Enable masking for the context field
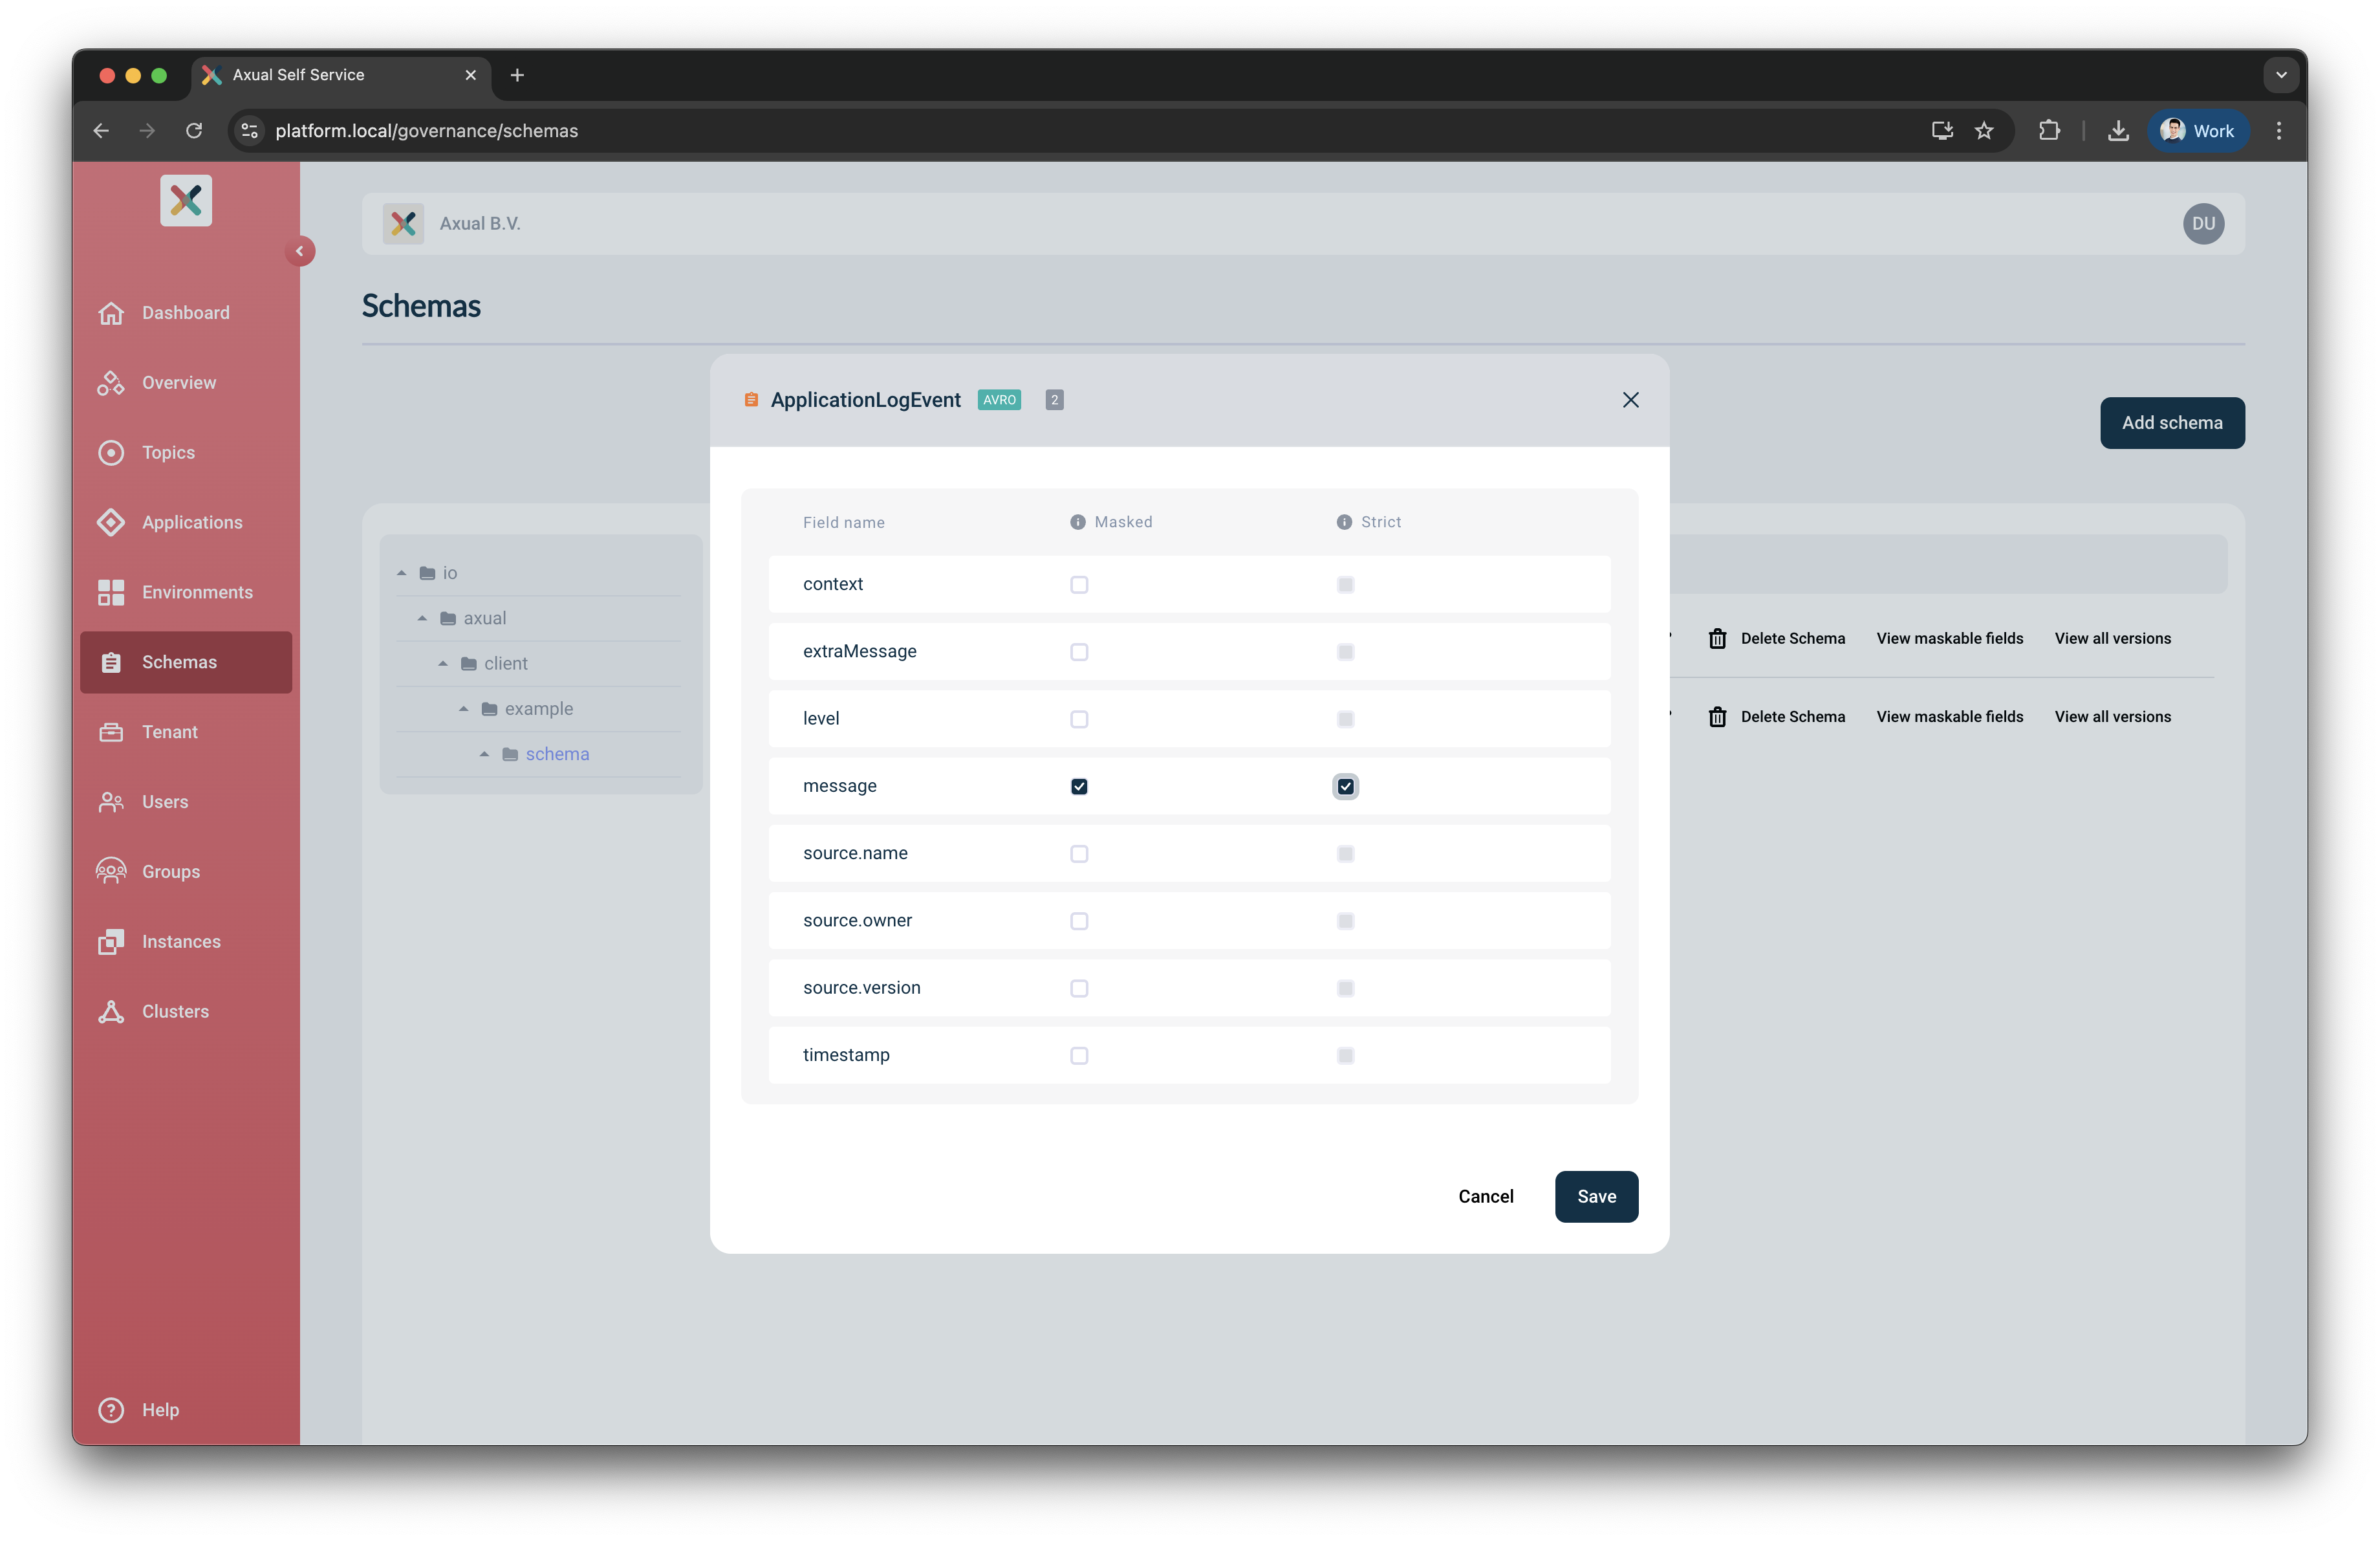This screenshot has width=2380, height=1541. click(1078, 585)
